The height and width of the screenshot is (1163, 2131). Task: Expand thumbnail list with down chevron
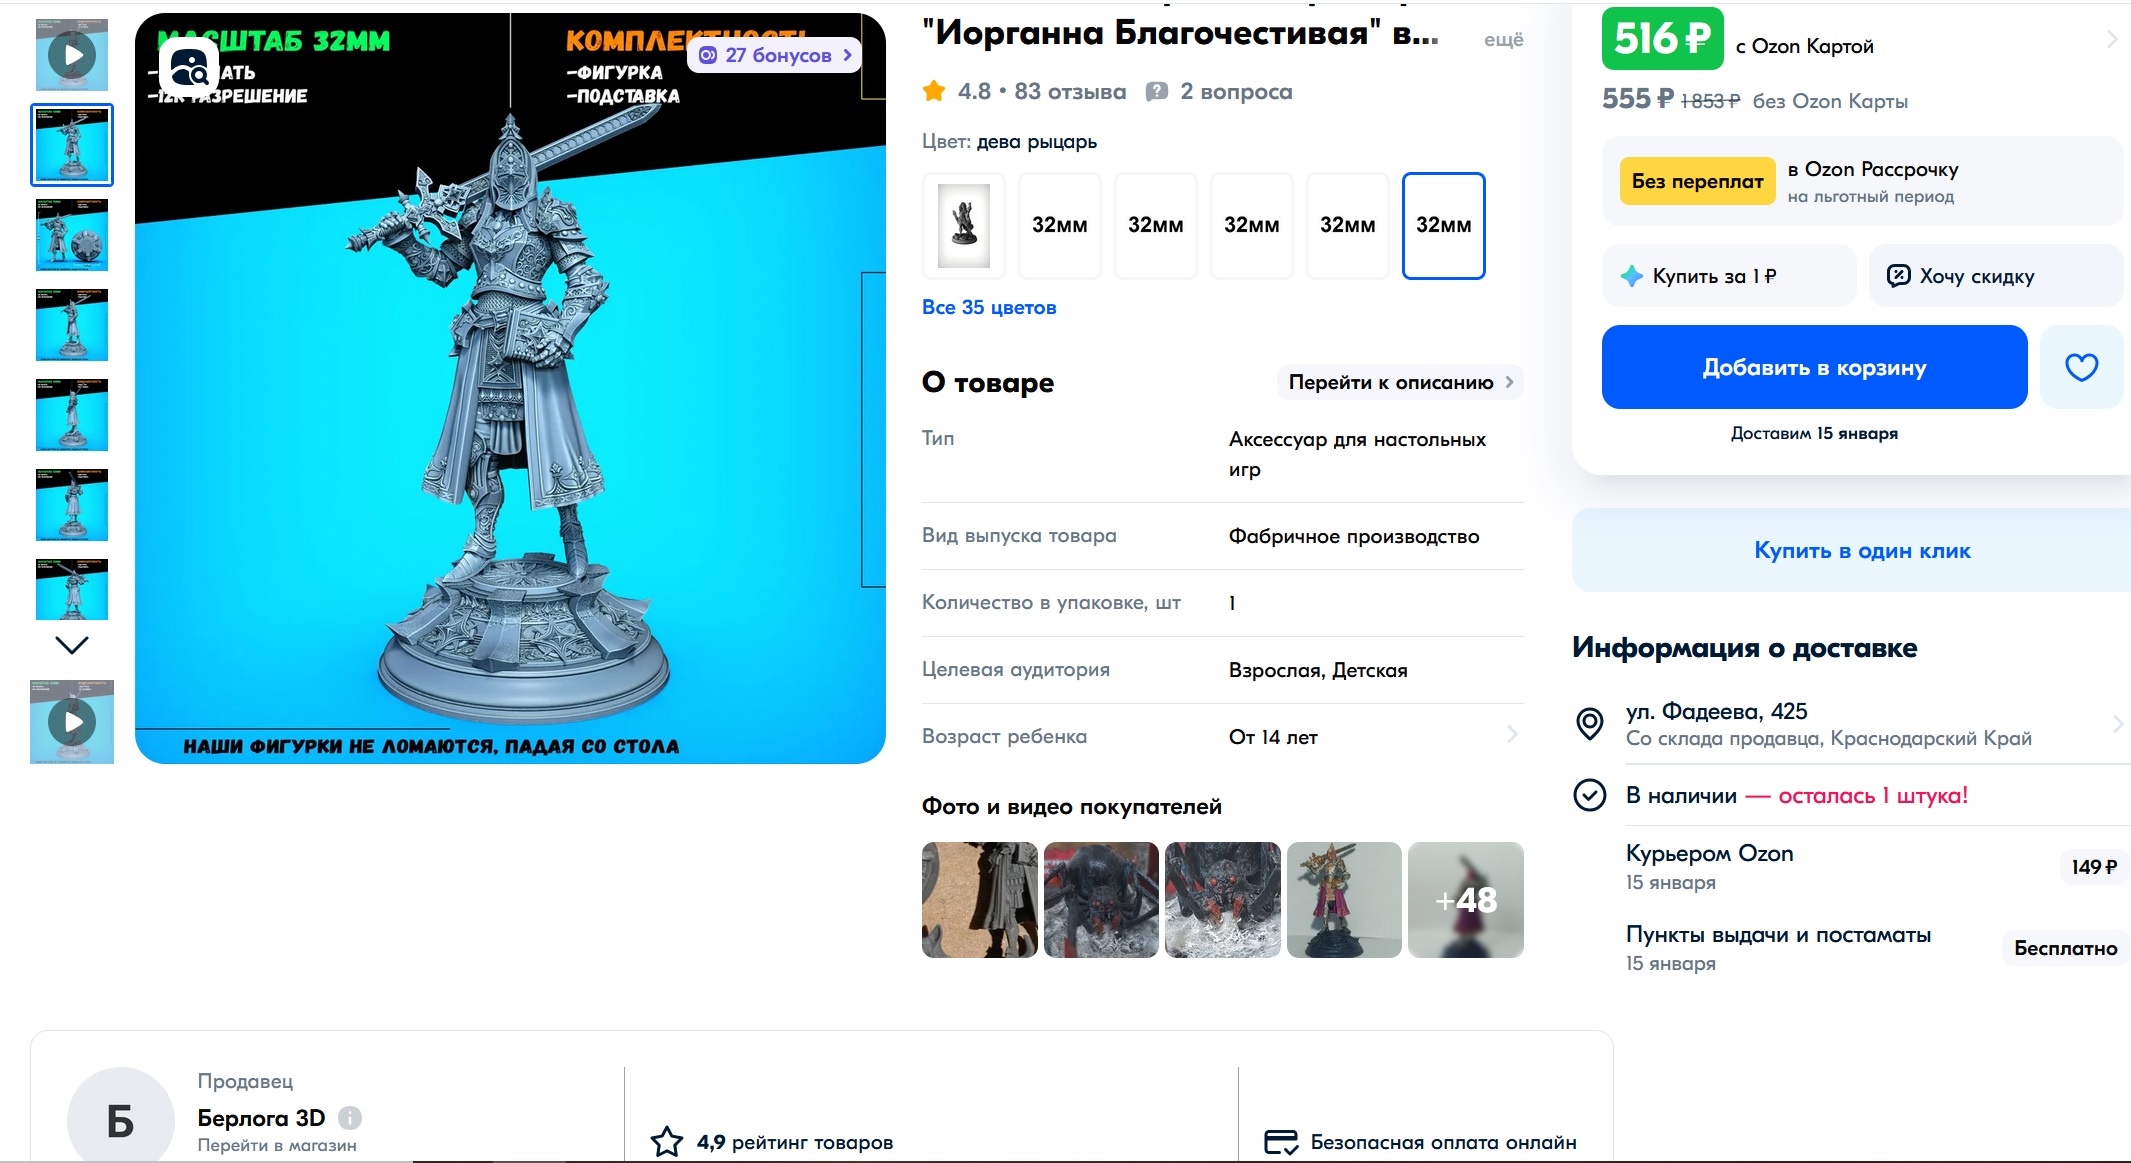coord(72,645)
